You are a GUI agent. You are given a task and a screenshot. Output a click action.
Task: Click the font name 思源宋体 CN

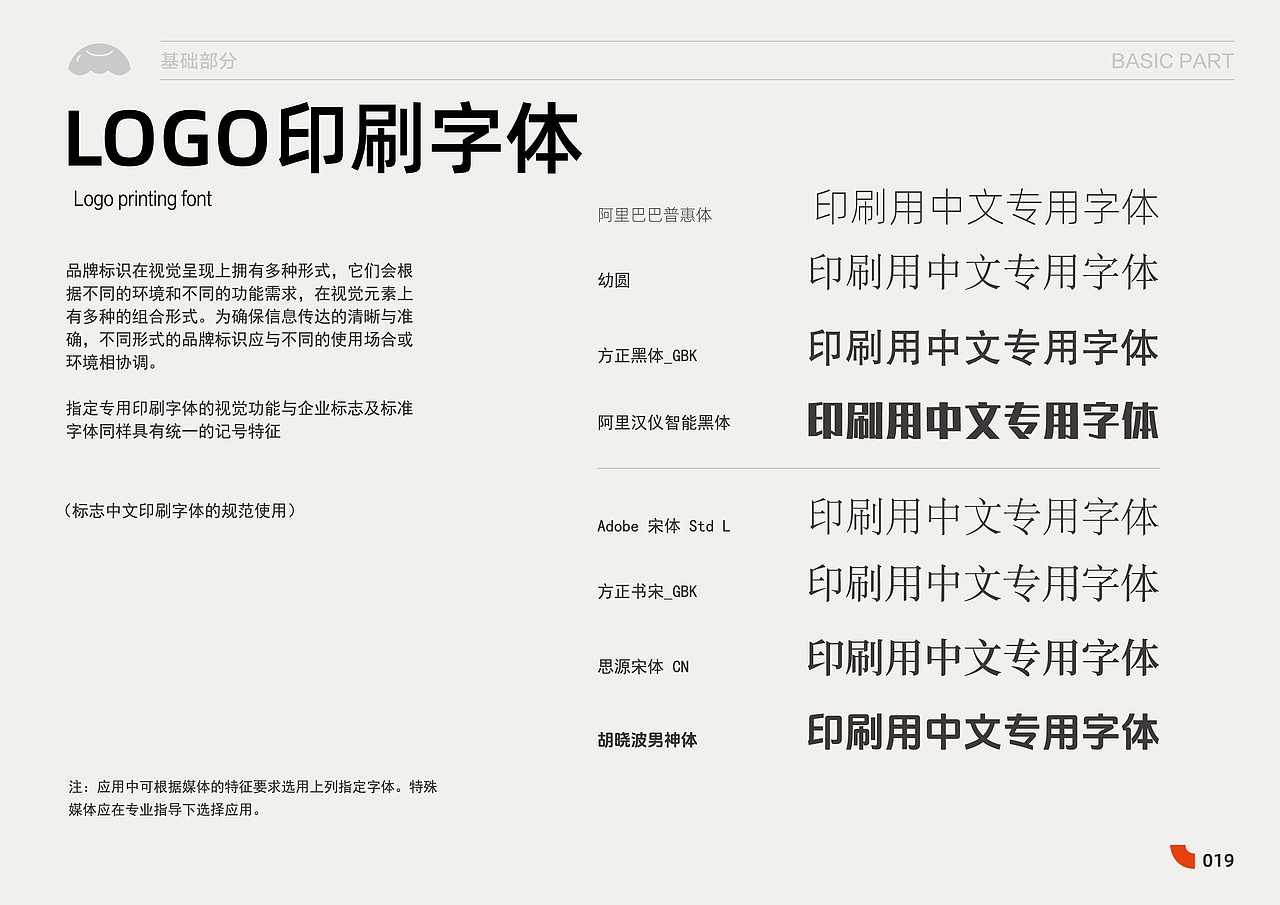[x=643, y=667]
